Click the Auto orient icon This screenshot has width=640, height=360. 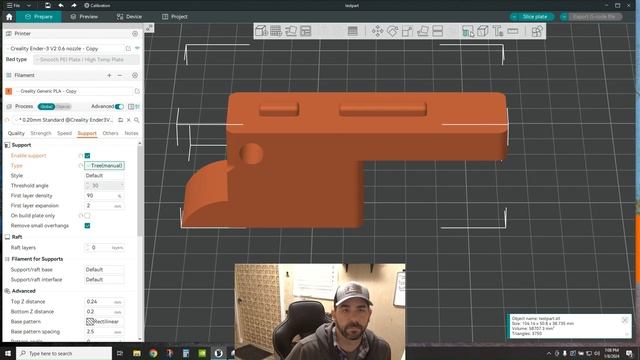(x=291, y=31)
